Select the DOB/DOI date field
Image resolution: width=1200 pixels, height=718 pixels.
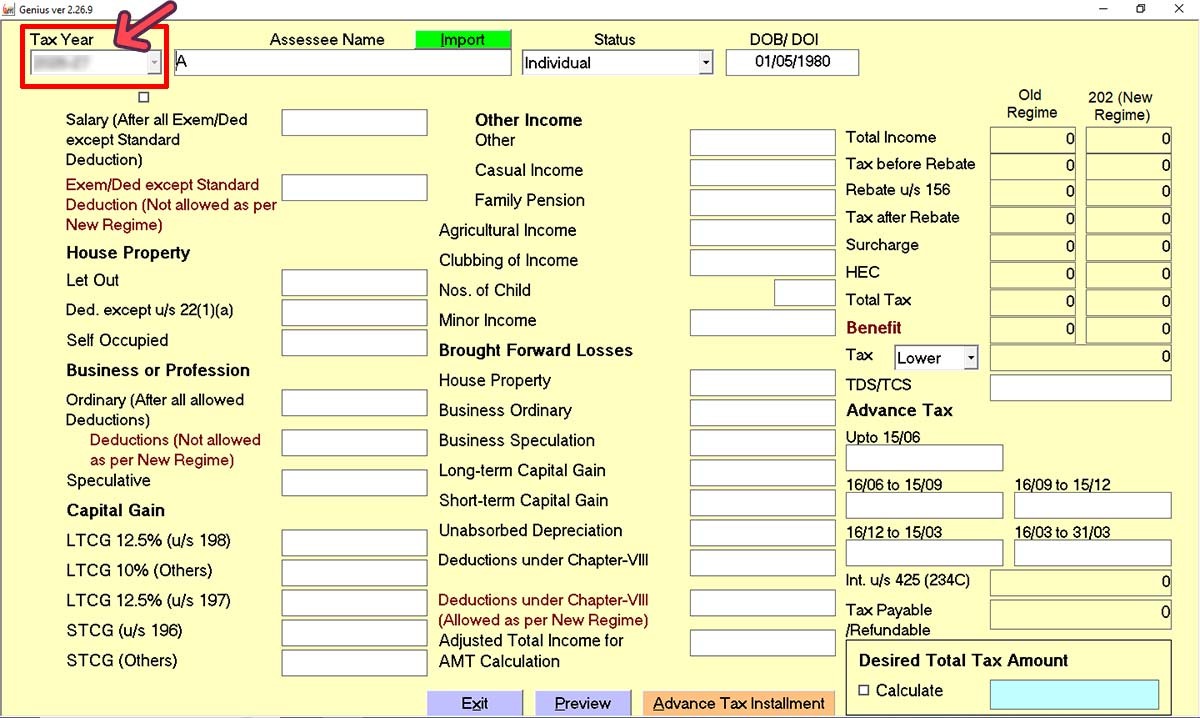click(x=792, y=62)
